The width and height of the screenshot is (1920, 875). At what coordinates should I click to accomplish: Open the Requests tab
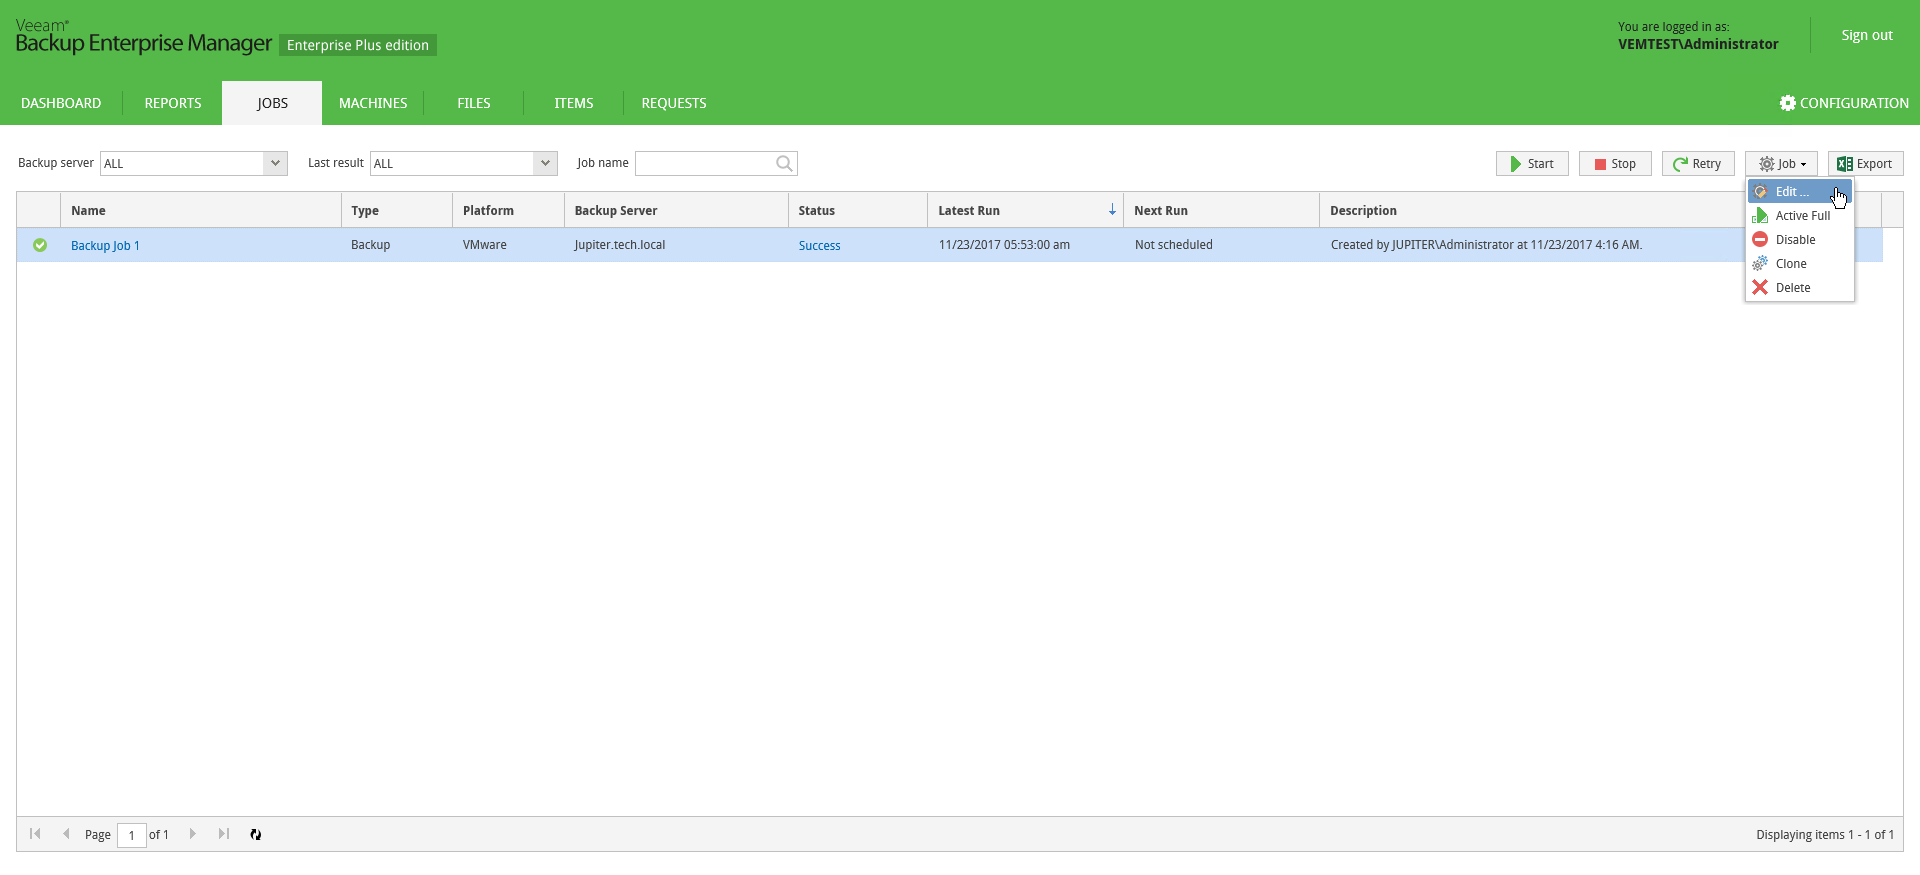coord(674,103)
